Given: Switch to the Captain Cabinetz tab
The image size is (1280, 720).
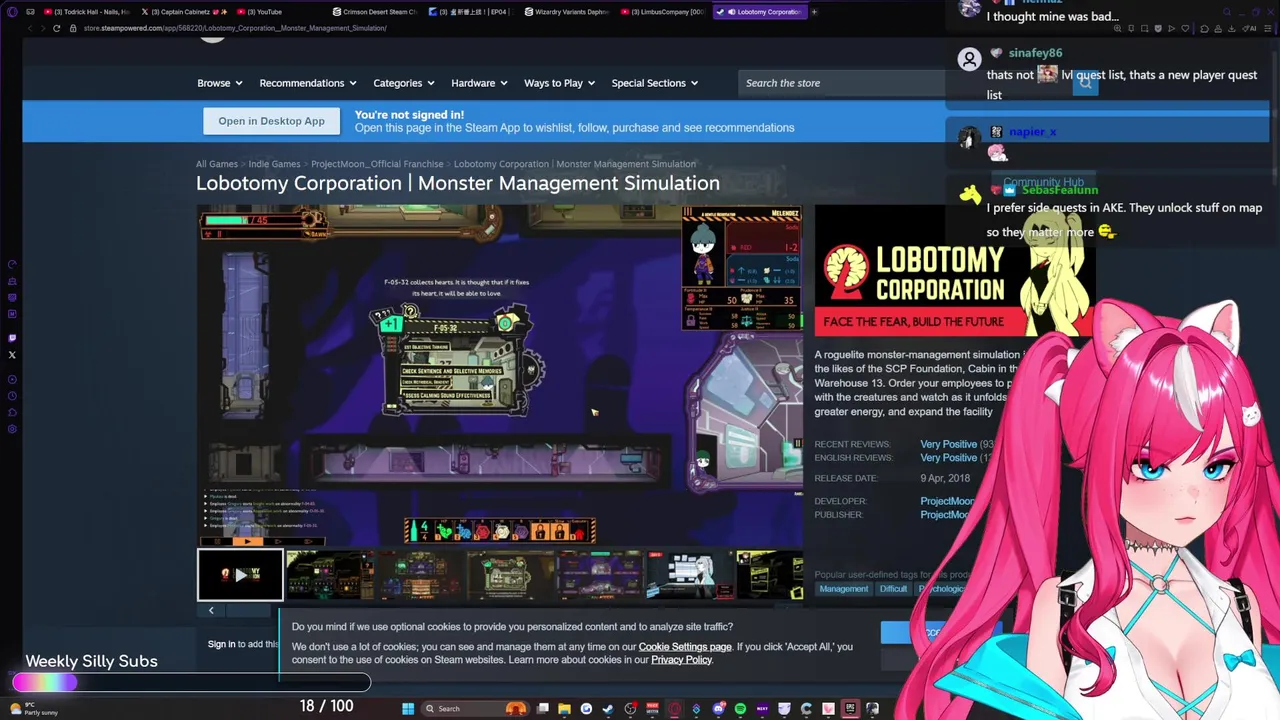Looking at the screenshot, I should 184,12.
